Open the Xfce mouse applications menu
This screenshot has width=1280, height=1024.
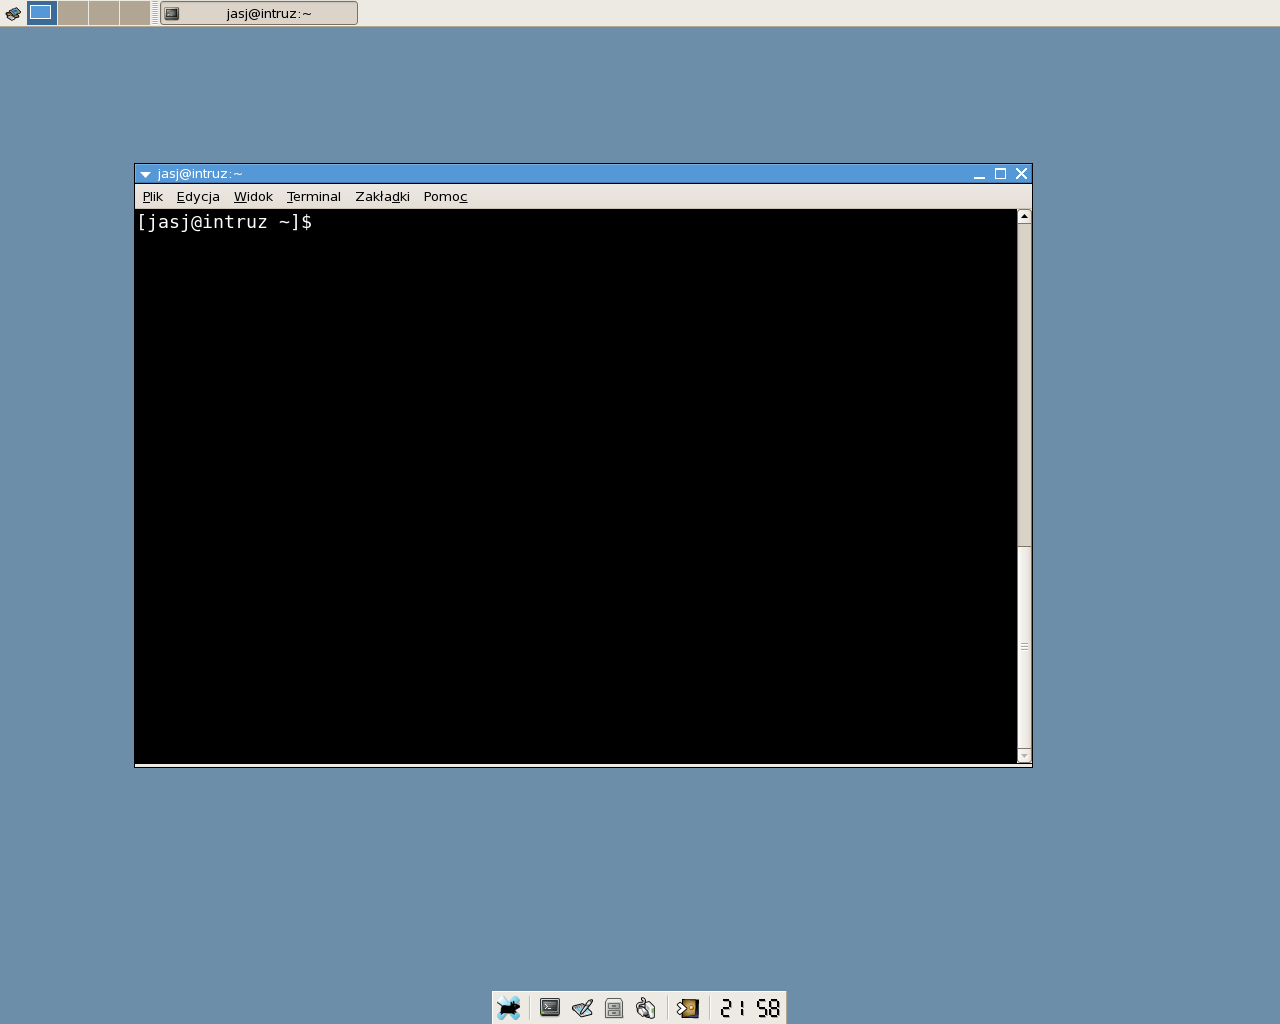click(509, 1008)
